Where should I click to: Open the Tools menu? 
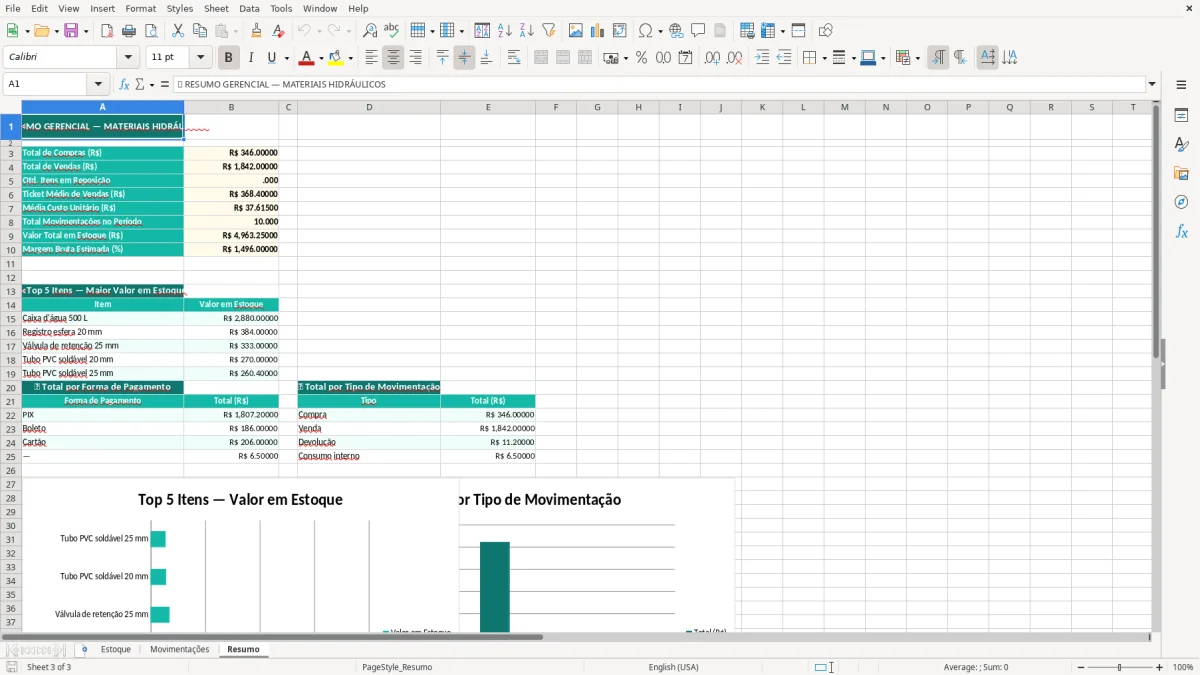tap(281, 8)
